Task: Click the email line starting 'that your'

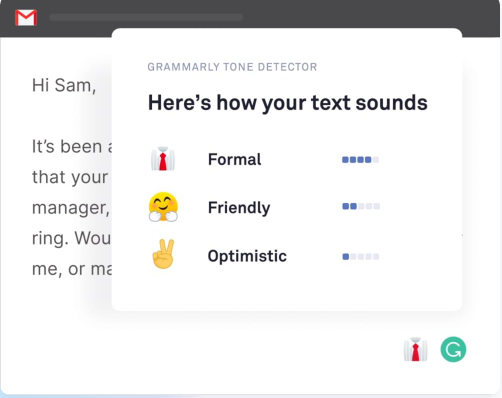Action: 70,177
